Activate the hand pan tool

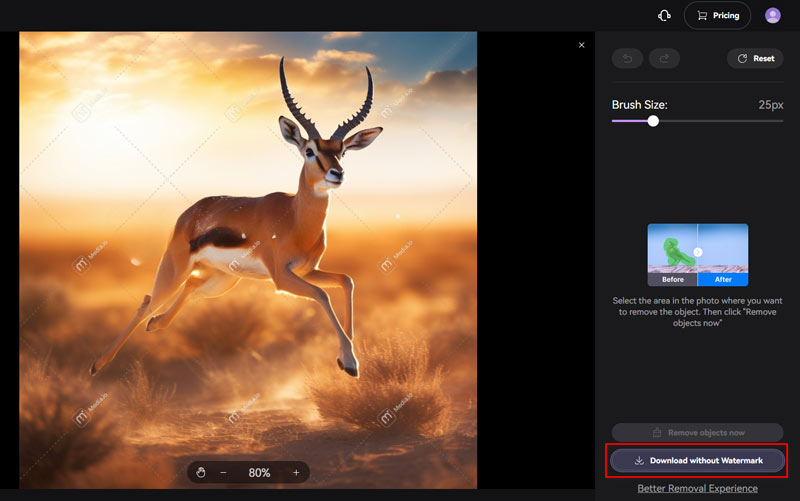(201, 472)
